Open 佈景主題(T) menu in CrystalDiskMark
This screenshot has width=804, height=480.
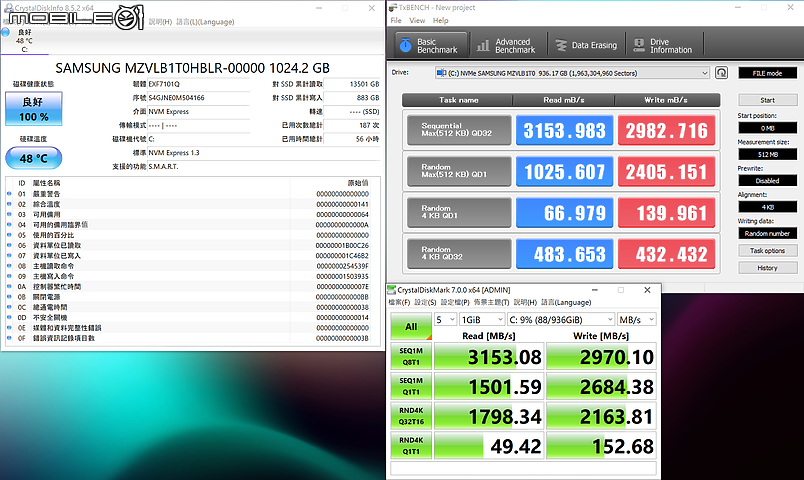[491, 303]
